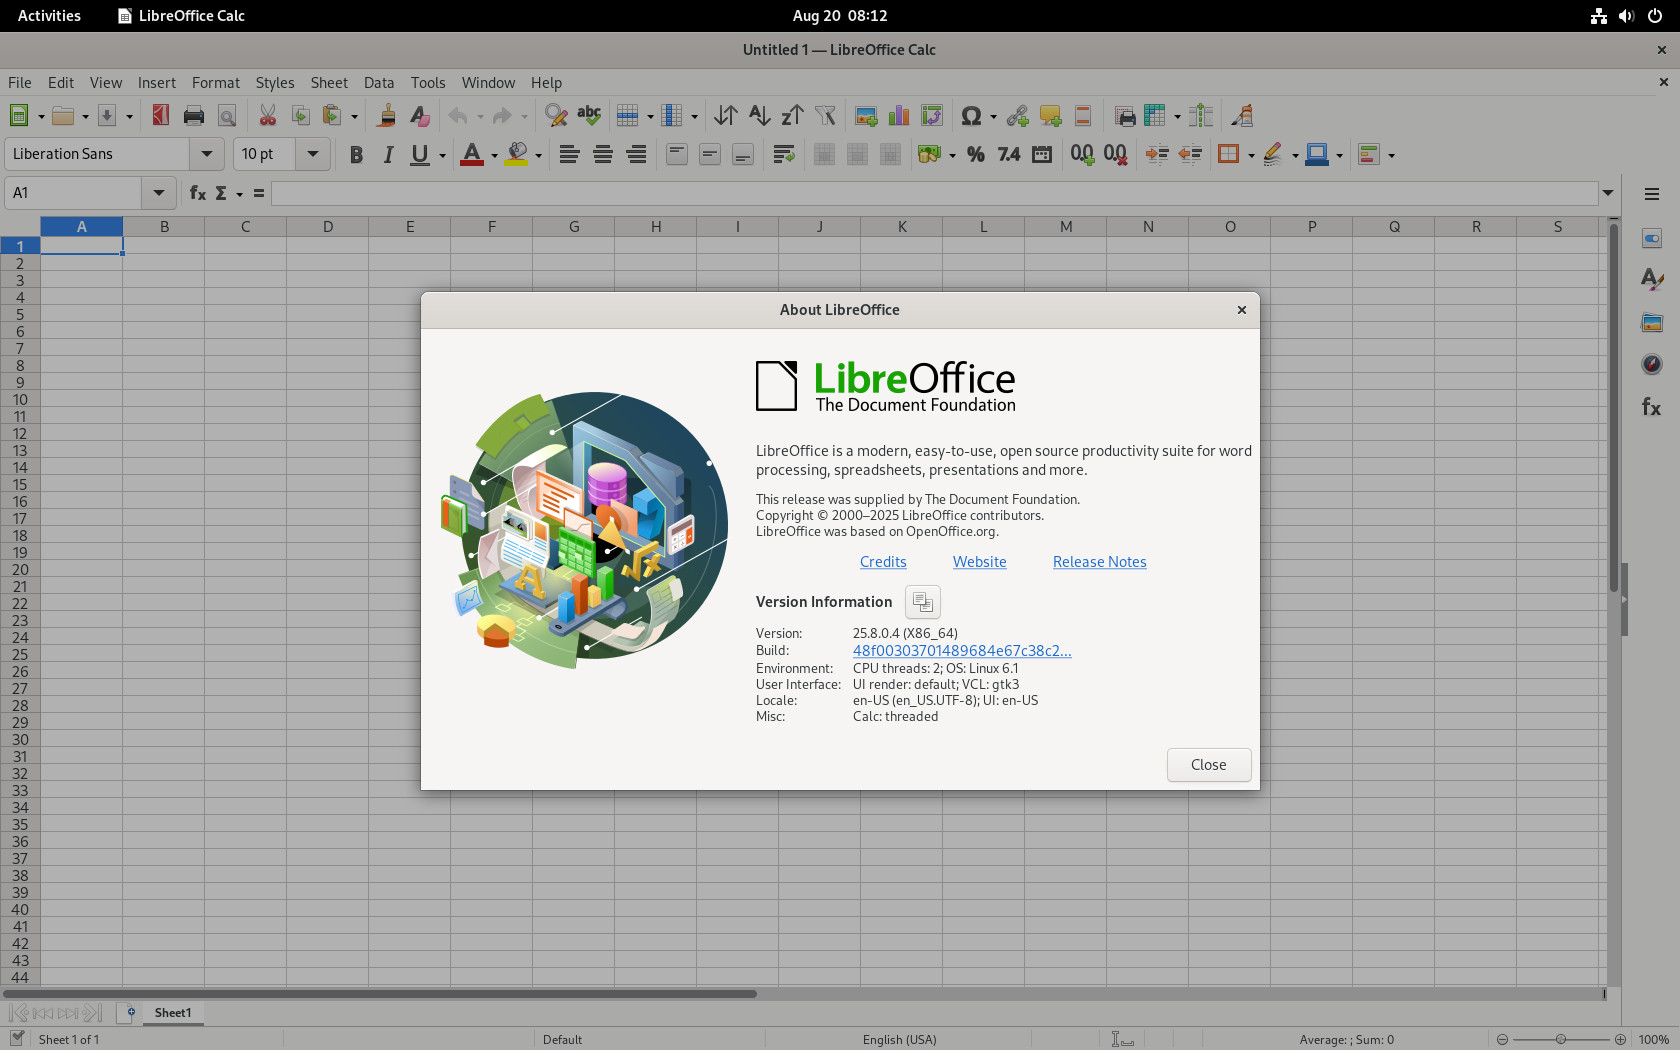Toggle Align Top vertical alignment
The height and width of the screenshot is (1050, 1680).
pyautogui.click(x=677, y=154)
